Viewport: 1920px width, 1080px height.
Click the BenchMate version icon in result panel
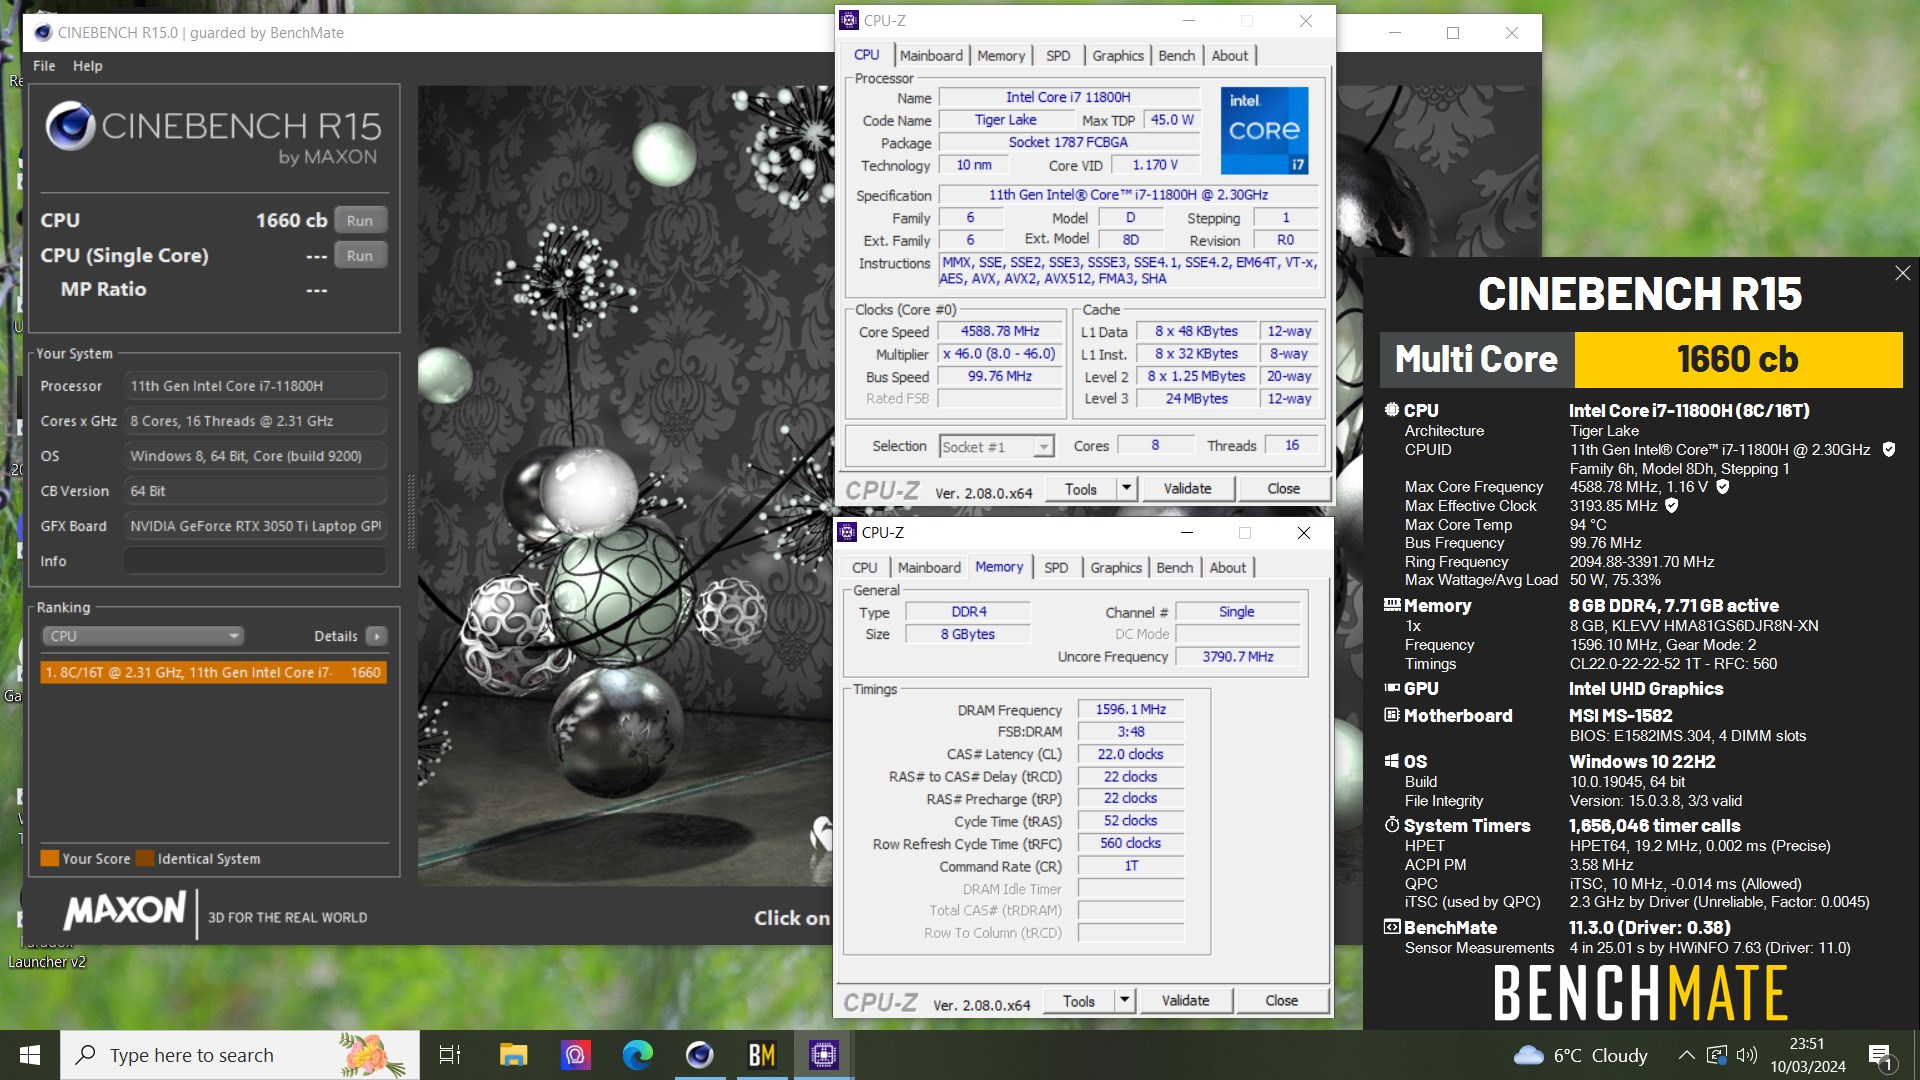pos(1391,927)
